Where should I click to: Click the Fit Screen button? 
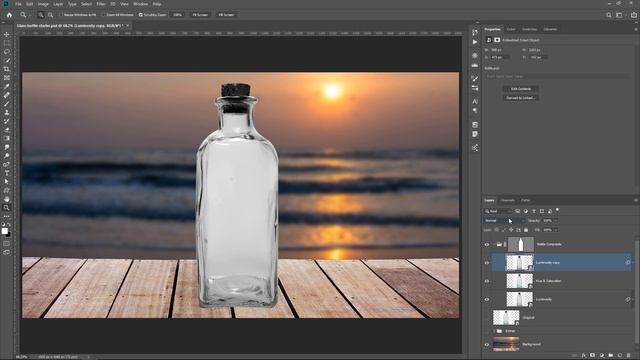(200, 15)
